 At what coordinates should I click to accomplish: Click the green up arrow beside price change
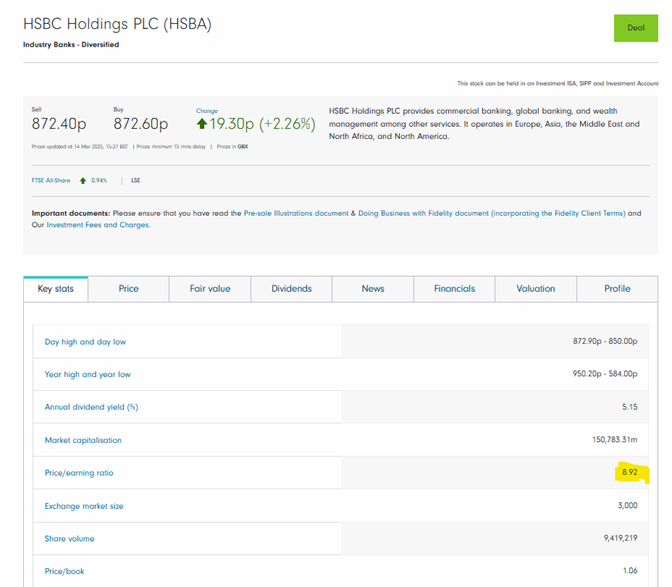(202, 124)
